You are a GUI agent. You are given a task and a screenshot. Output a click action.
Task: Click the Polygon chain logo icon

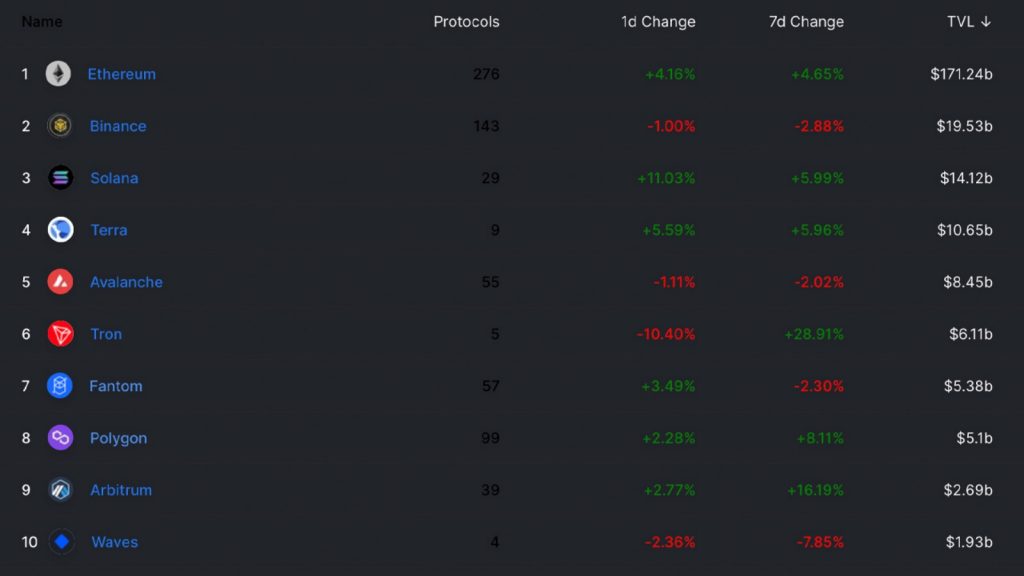[60, 438]
